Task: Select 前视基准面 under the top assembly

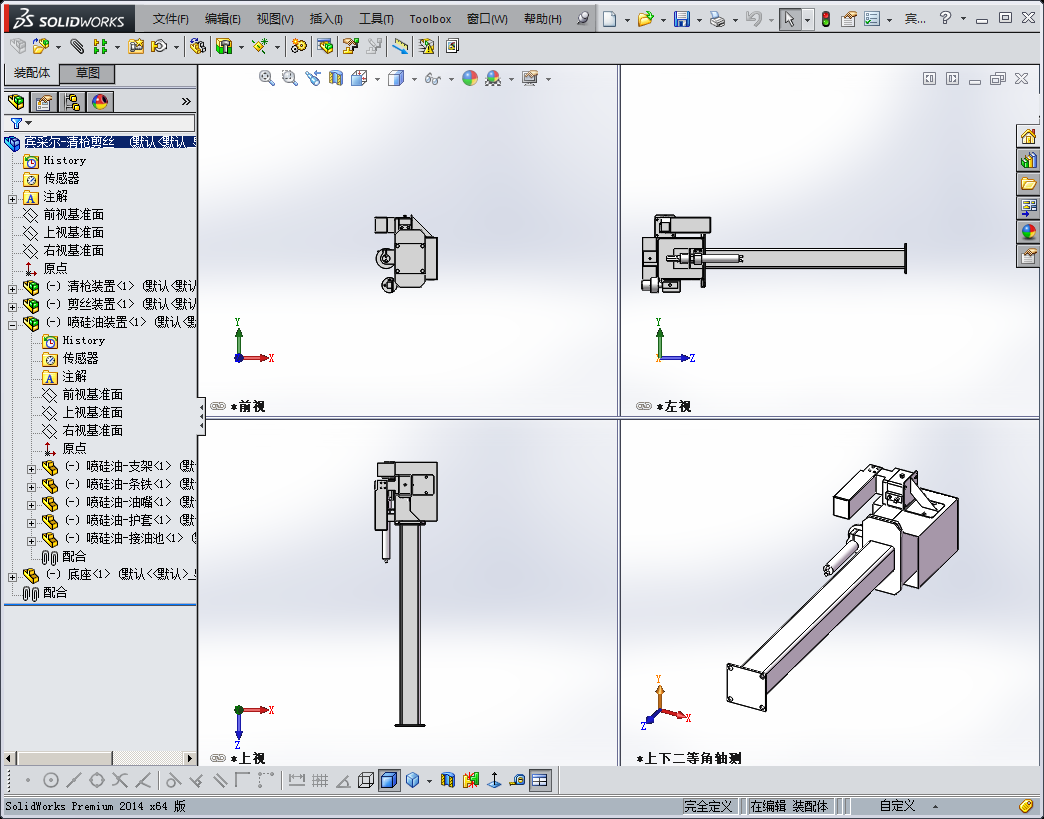Action: click(x=73, y=214)
